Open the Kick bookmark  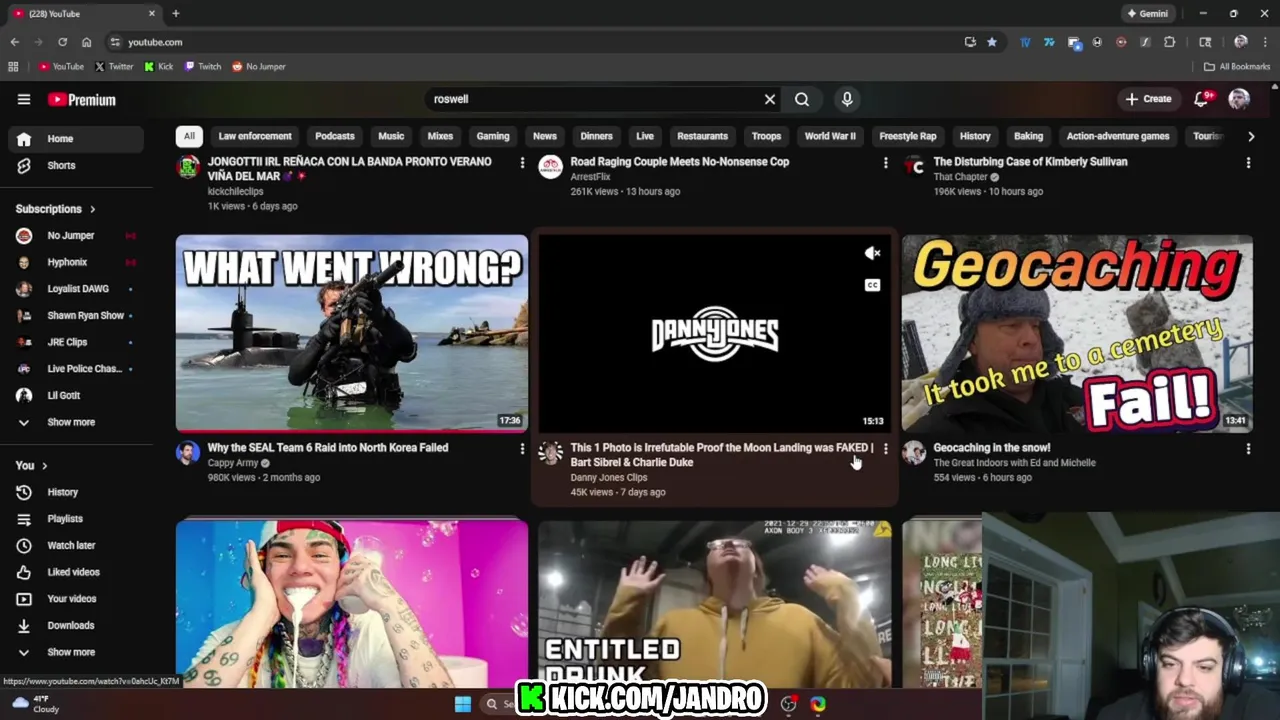(159, 67)
